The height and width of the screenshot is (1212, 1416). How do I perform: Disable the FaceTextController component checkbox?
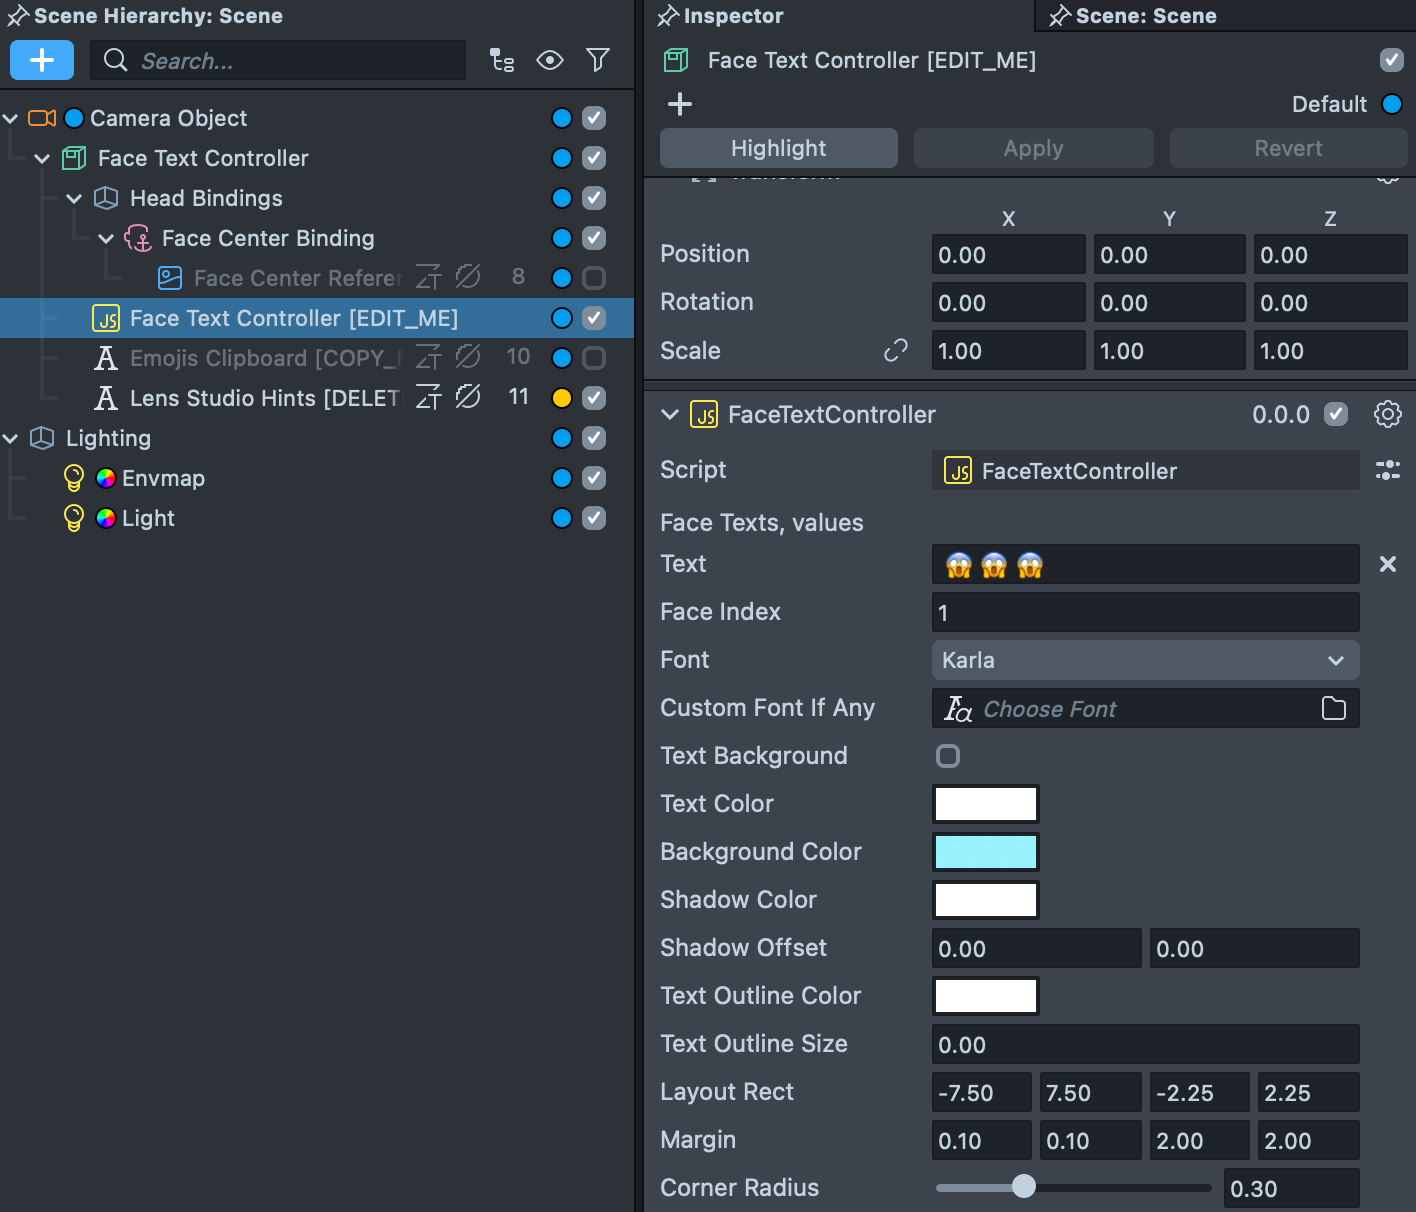1335,414
